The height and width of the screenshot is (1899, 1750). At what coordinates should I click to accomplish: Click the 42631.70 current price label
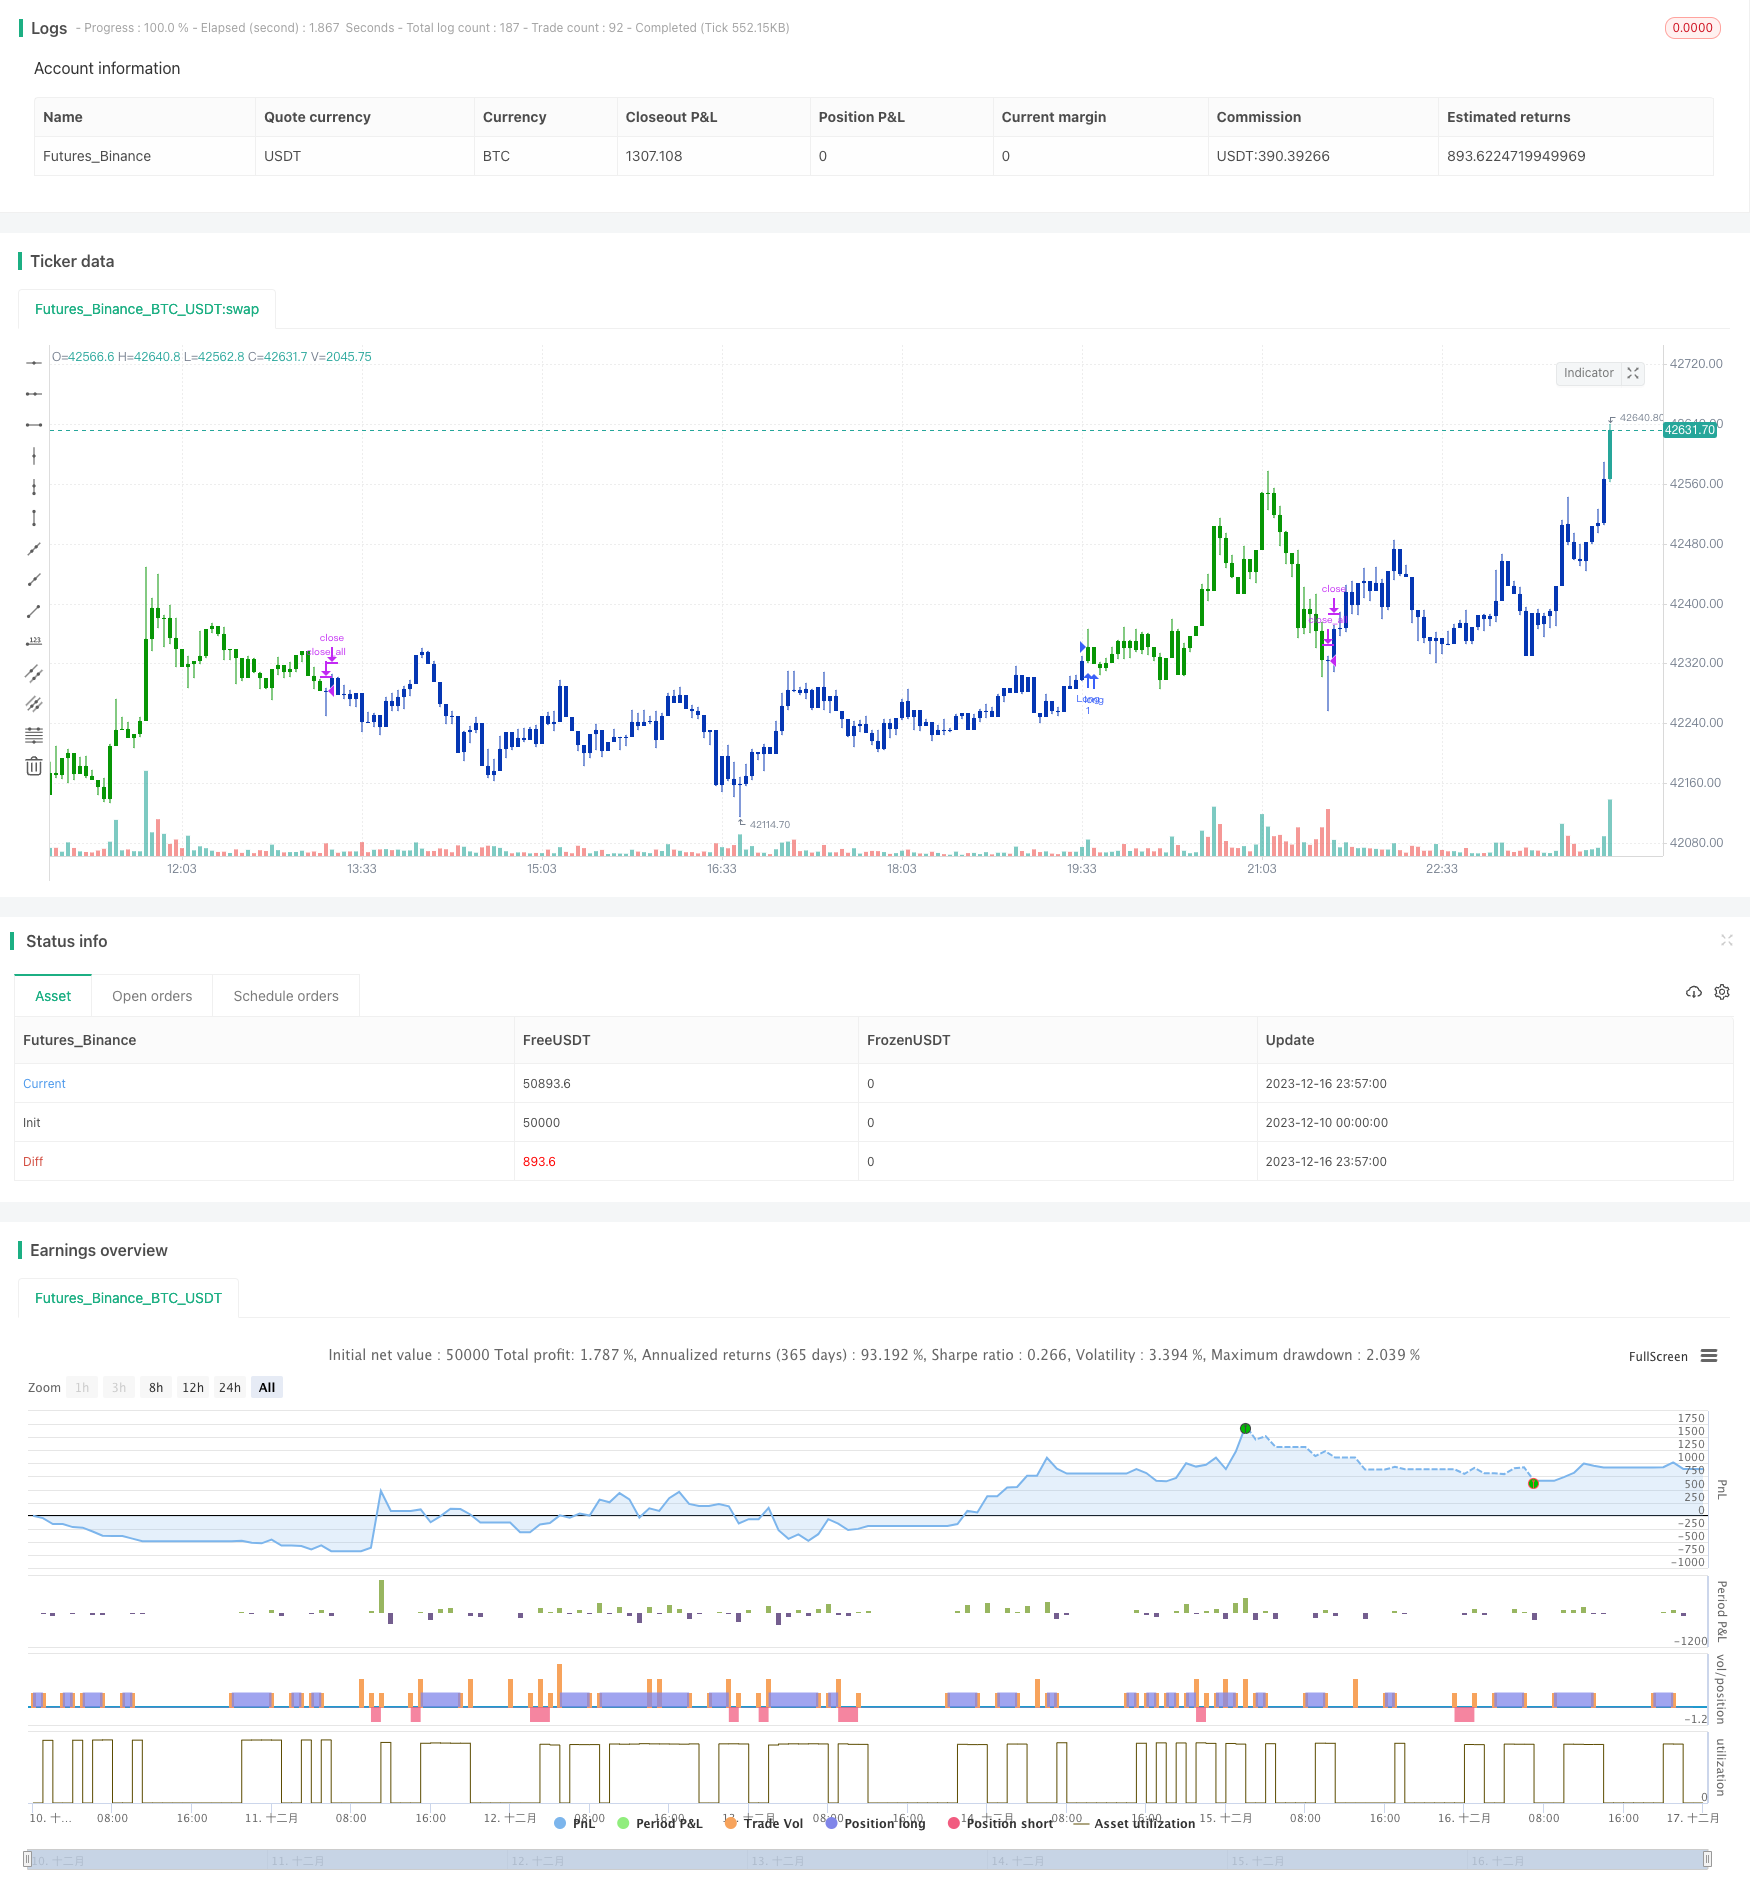(x=1690, y=430)
